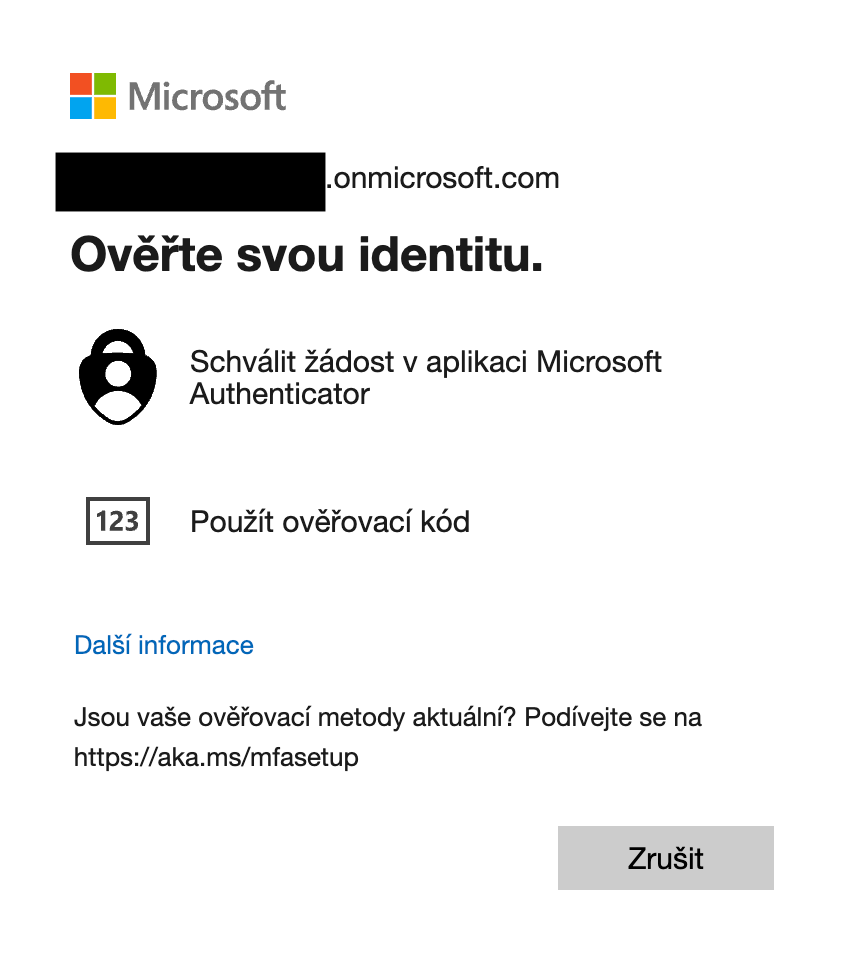Image resolution: width=858 pixels, height=972 pixels.
Task: Click the .onmicrosoft.com account text
Action: coord(443,179)
